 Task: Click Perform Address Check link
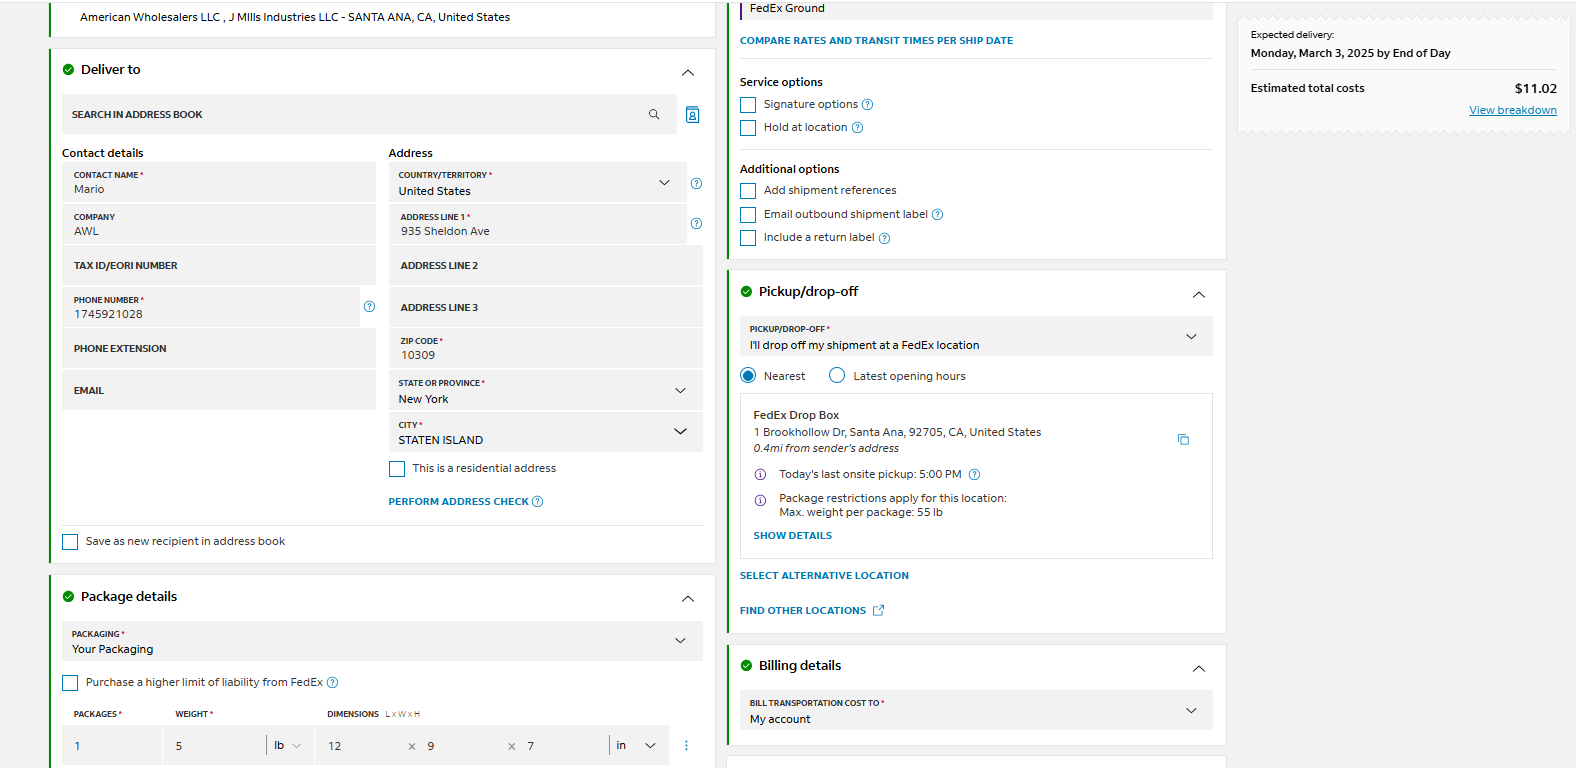point(458,502)
